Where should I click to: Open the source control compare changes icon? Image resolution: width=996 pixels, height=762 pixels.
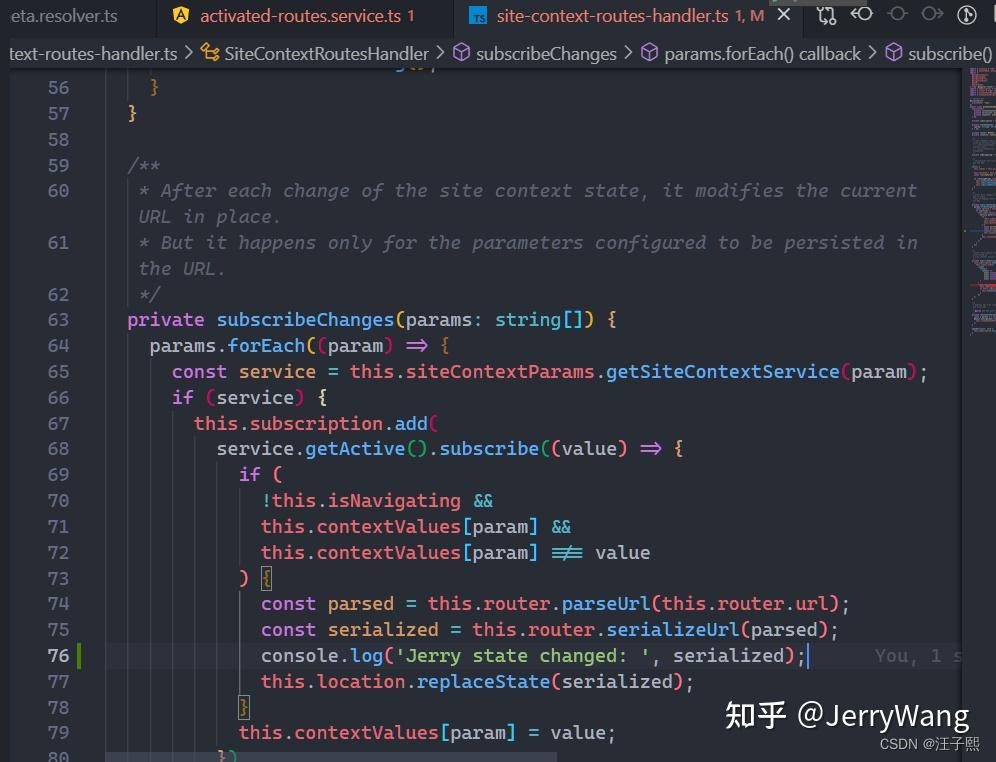827,16
